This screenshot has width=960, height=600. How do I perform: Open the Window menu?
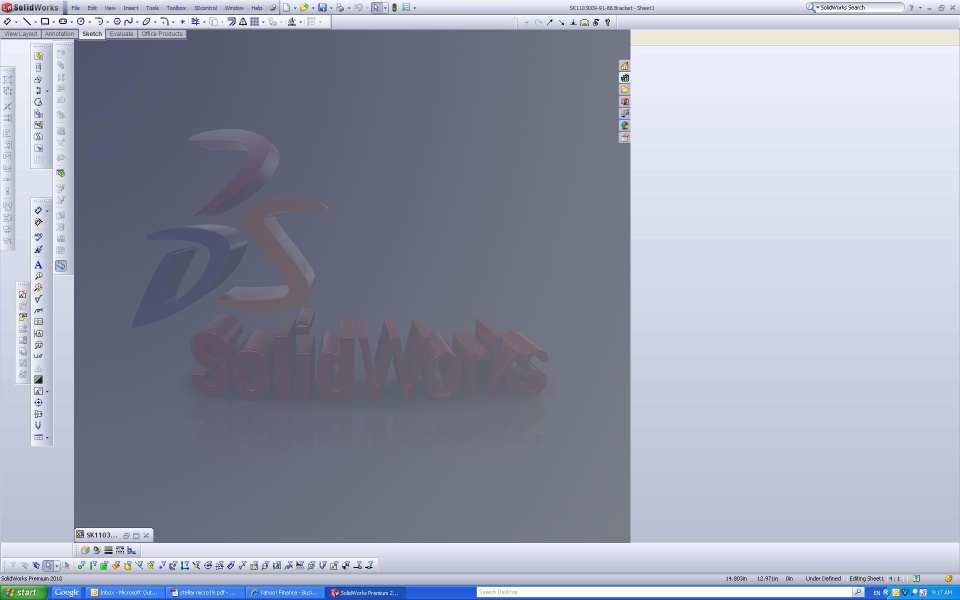pos(234,8)
